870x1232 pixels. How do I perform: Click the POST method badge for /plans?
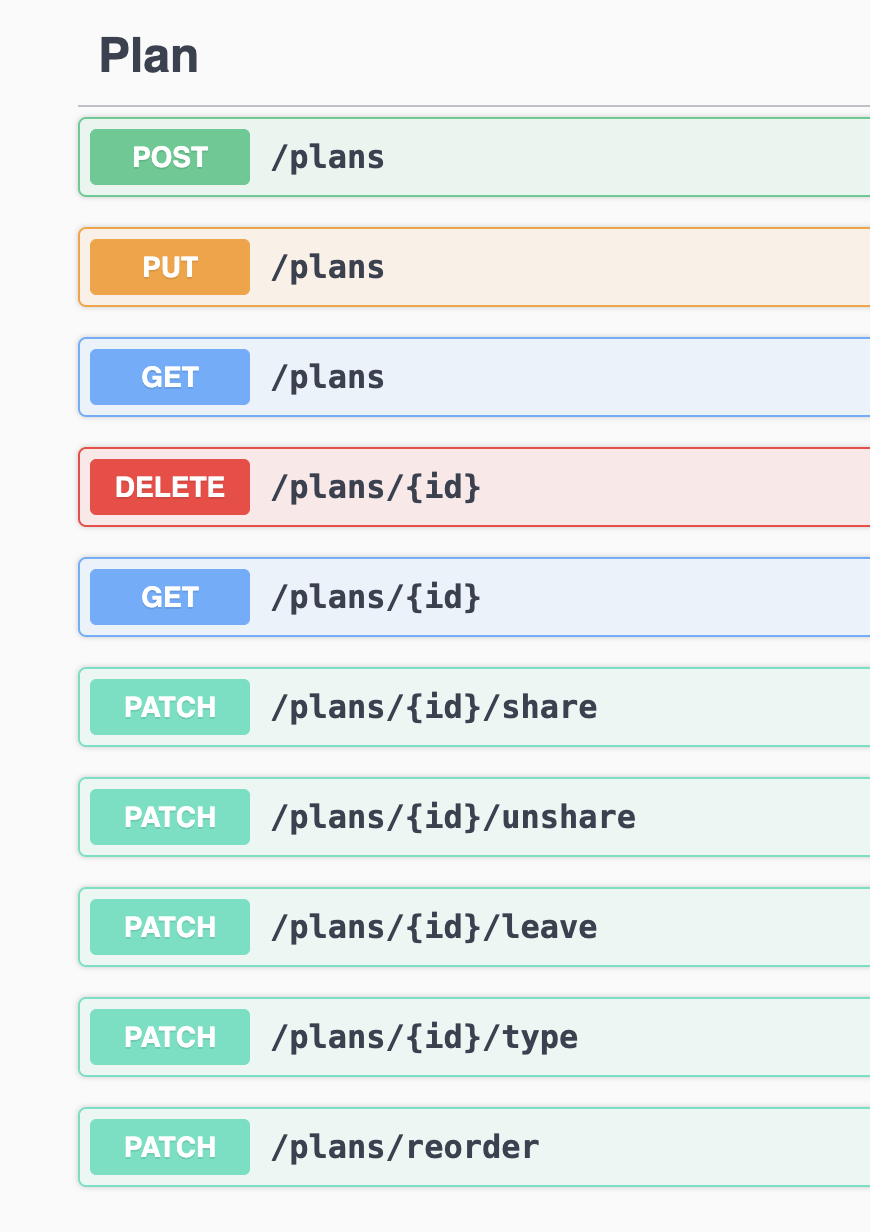170,157
